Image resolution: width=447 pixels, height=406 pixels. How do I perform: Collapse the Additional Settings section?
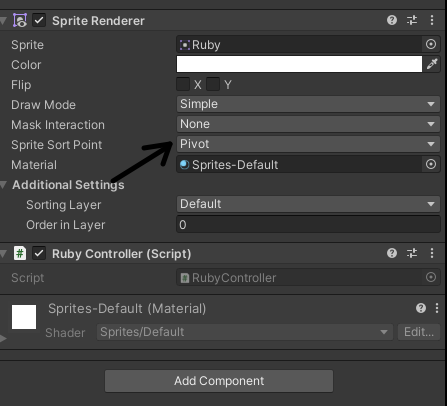tap(4, 185)
